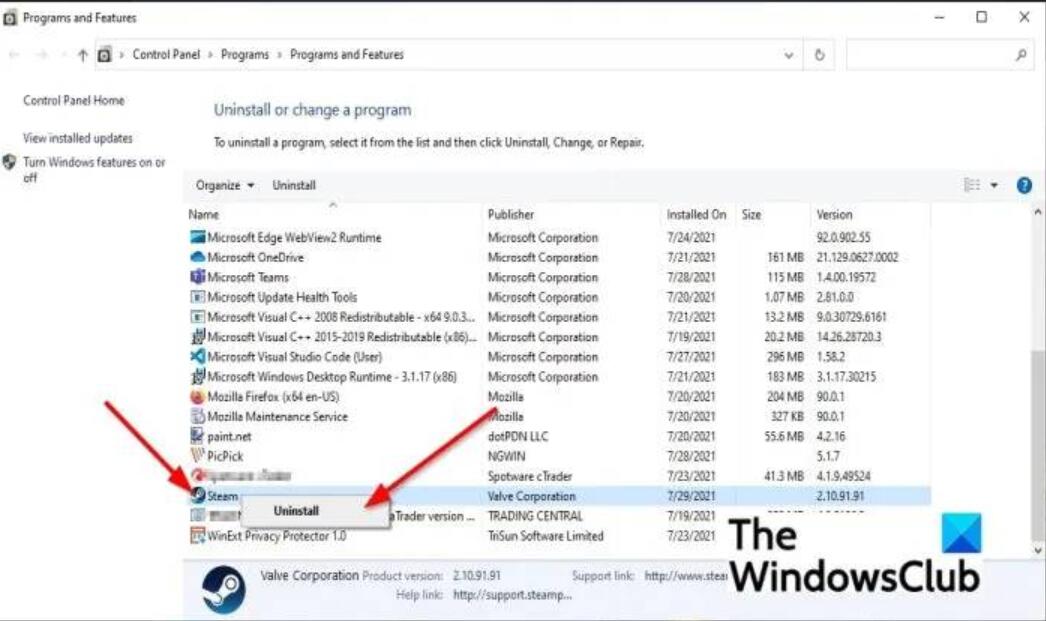Click the Visual C++ 2015-2019 Redistributable icon
Image resolution: width=1046 pixels, height=621 pixels.
pos(197,337)
